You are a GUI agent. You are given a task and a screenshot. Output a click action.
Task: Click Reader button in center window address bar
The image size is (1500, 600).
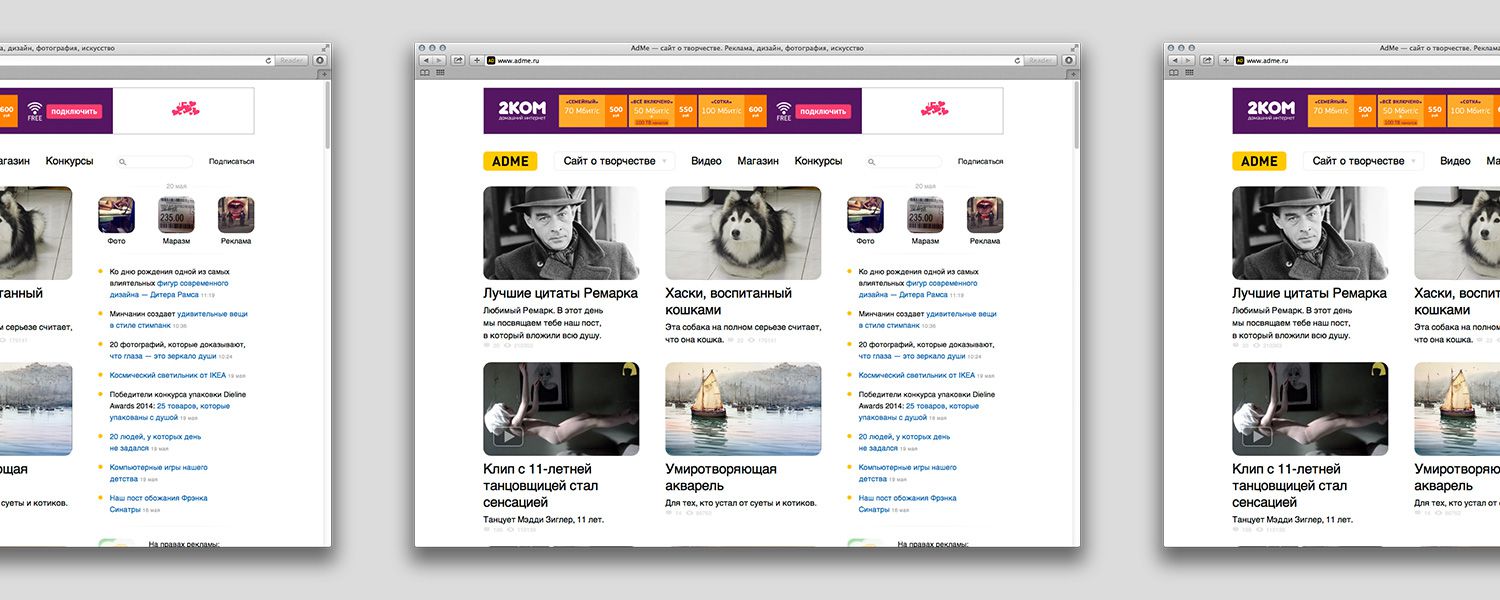pyautogui.click(x=1040, y=61)
